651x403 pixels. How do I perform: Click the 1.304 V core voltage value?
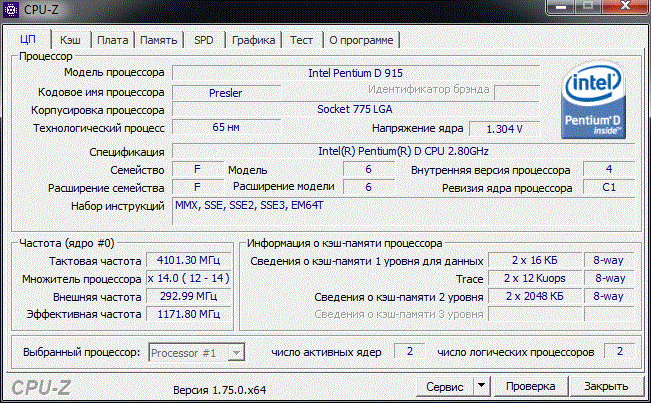point(504,129)
